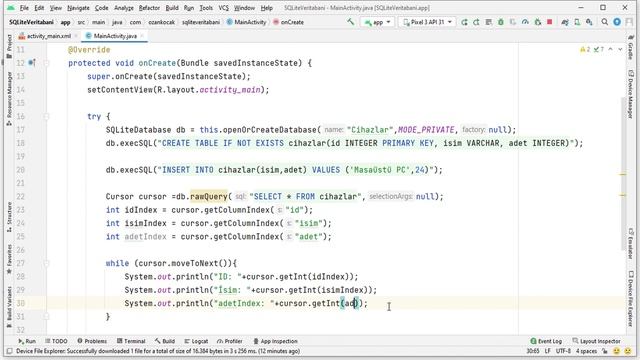640x360 pixels.
Task: Open the Project tool window sidebar
Action: coord(9,46)
